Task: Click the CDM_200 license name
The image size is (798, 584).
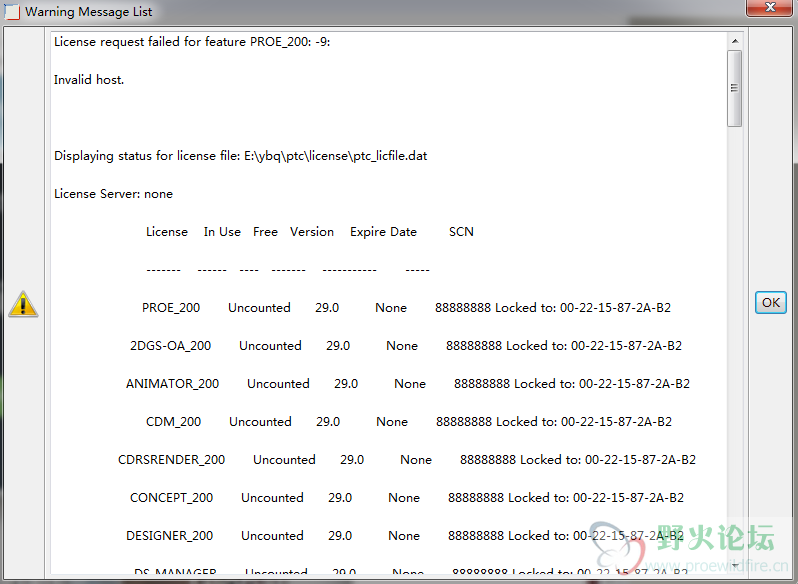Action: point(174,422)
